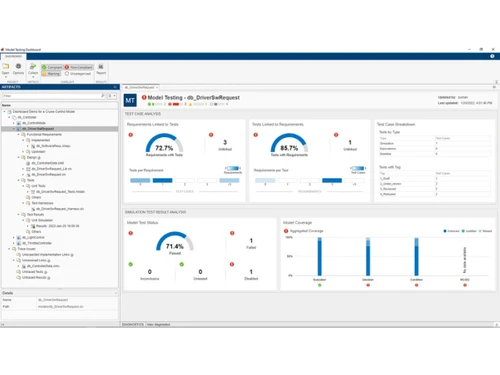Screen dimensions: 500x375
Task: Click the red status dot under the Decision bar
Action: click(x=368, y=285)
